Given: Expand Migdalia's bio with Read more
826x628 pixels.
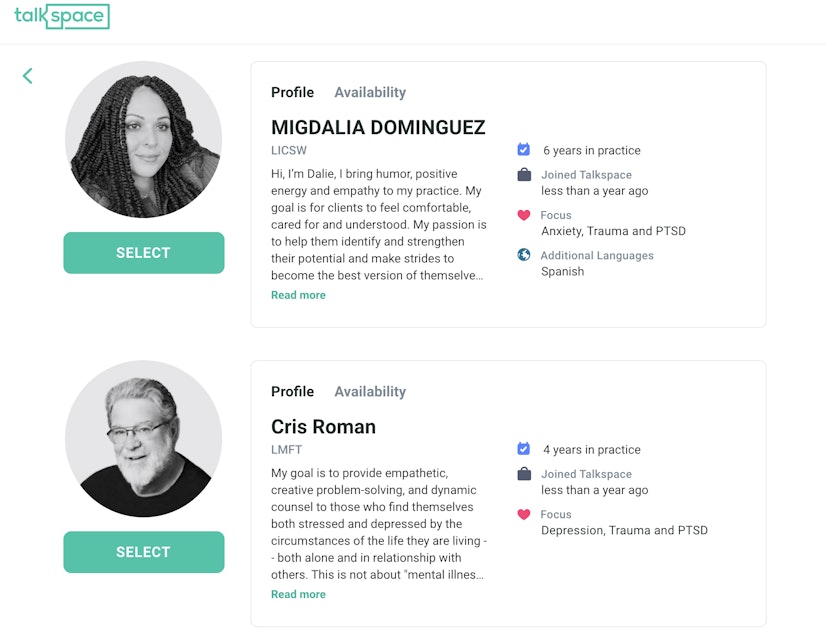Looking at the screenshot, I should [x=298, y=295].
